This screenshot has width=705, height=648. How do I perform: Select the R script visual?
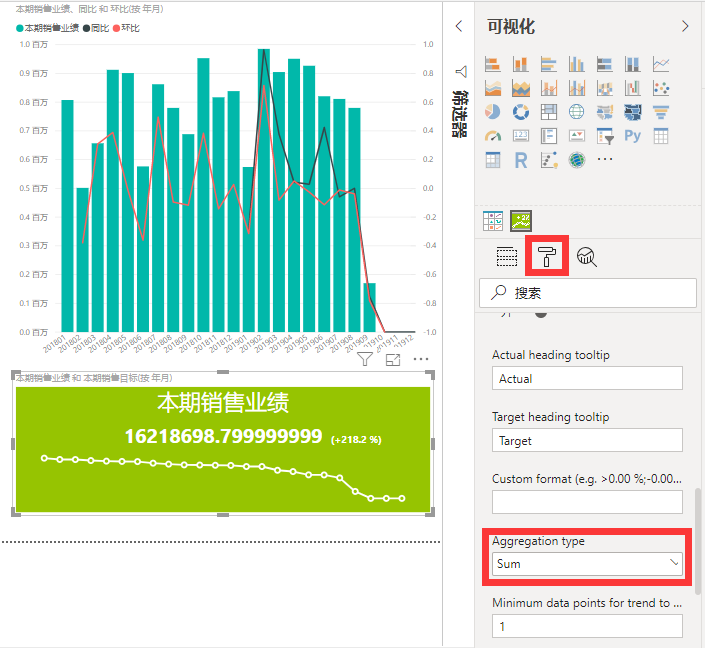[521, 160]
